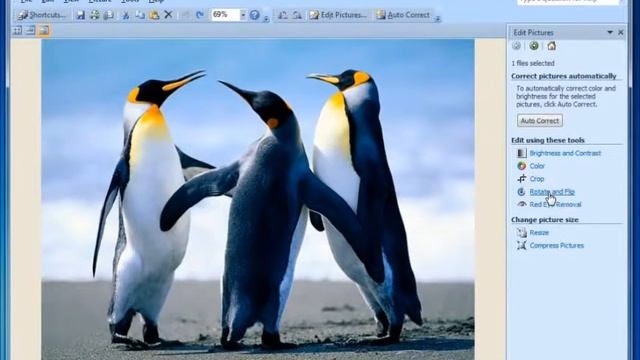Click the Send by e-mail icon
640x360 pixels.
(109, 15)
